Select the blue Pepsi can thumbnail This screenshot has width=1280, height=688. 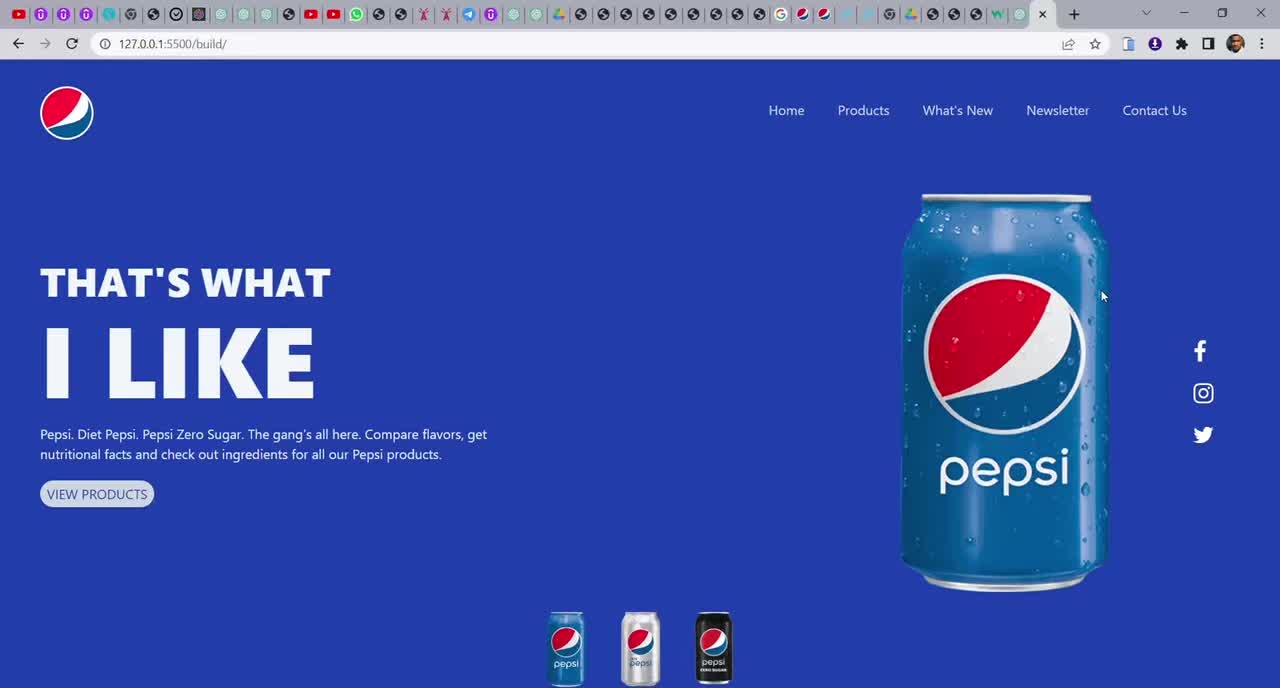point(566,648)
